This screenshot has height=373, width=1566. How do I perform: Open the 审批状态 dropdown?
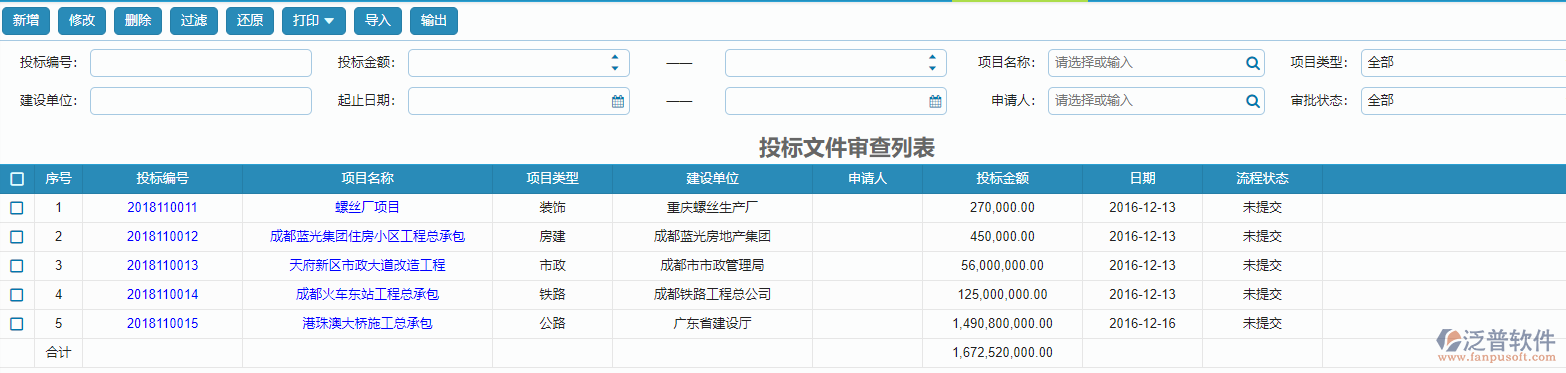tap(1463, 101)
